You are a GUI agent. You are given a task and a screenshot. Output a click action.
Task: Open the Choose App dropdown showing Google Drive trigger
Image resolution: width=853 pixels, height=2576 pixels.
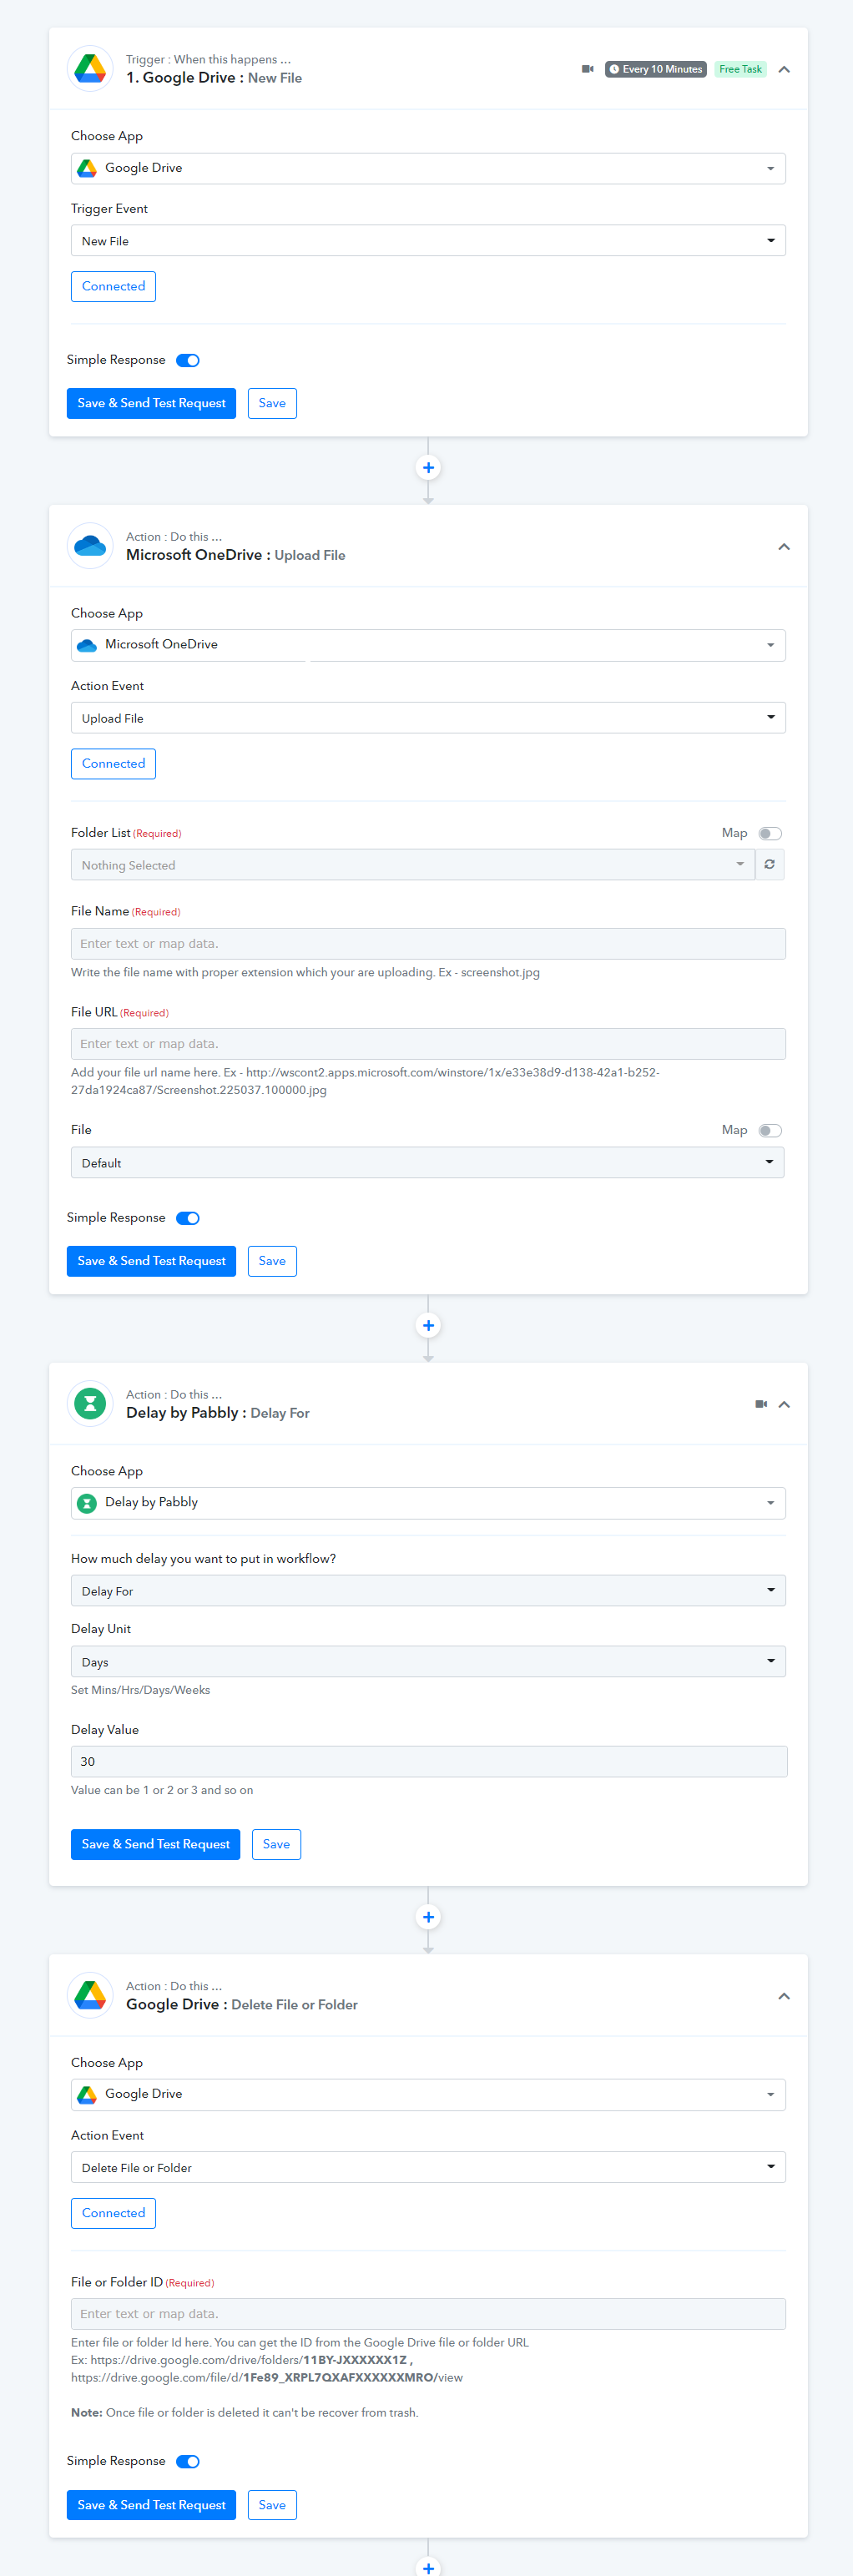pos(428,168)
